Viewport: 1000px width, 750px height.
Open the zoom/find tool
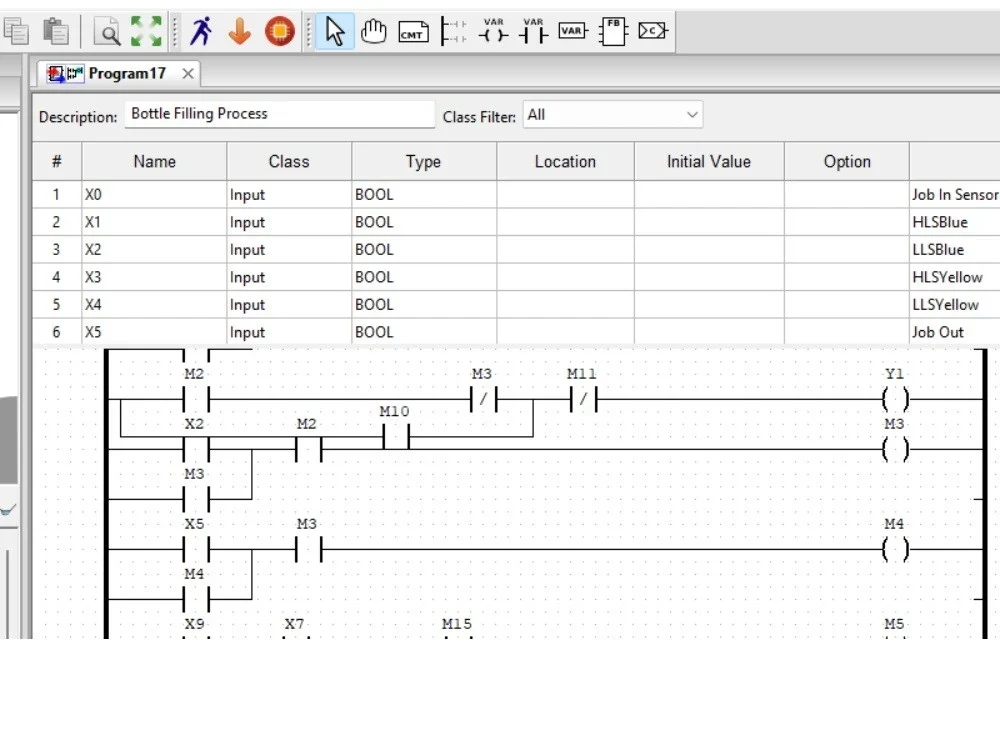point(106,31)
